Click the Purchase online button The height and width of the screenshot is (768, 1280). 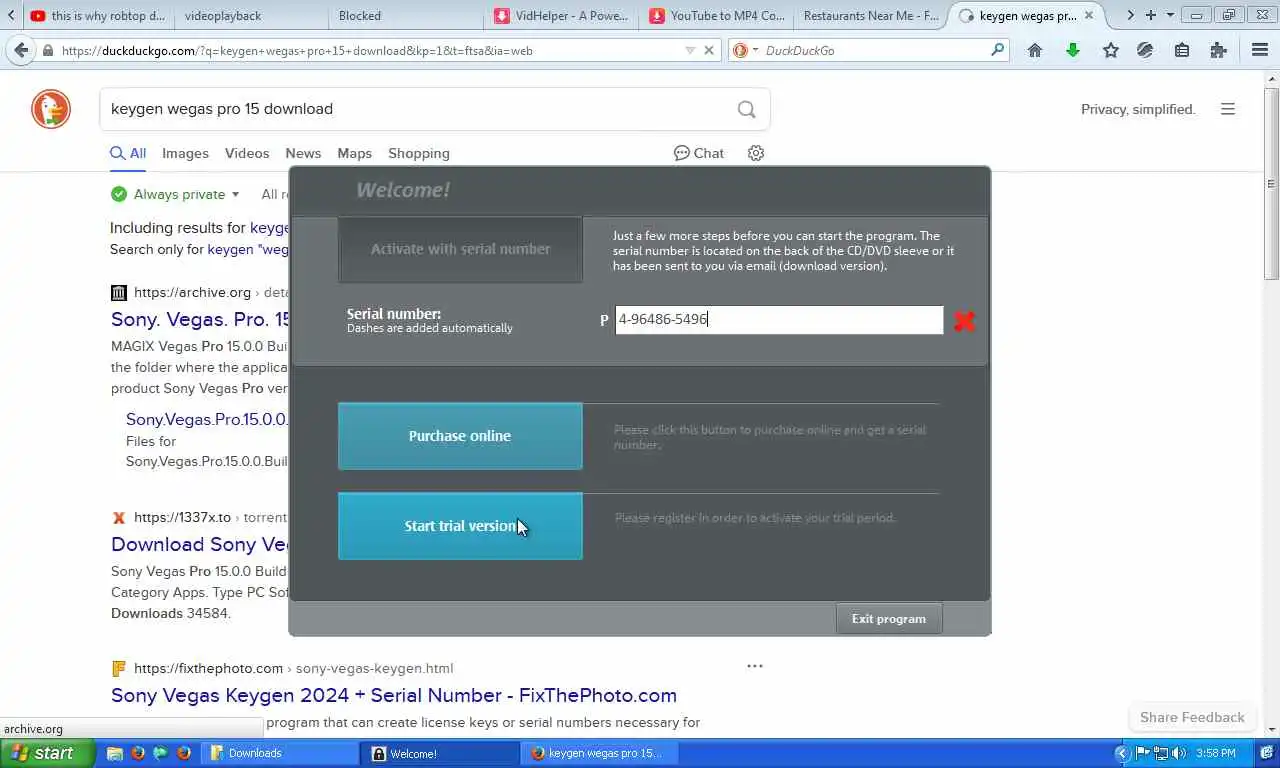click(460, 436)
